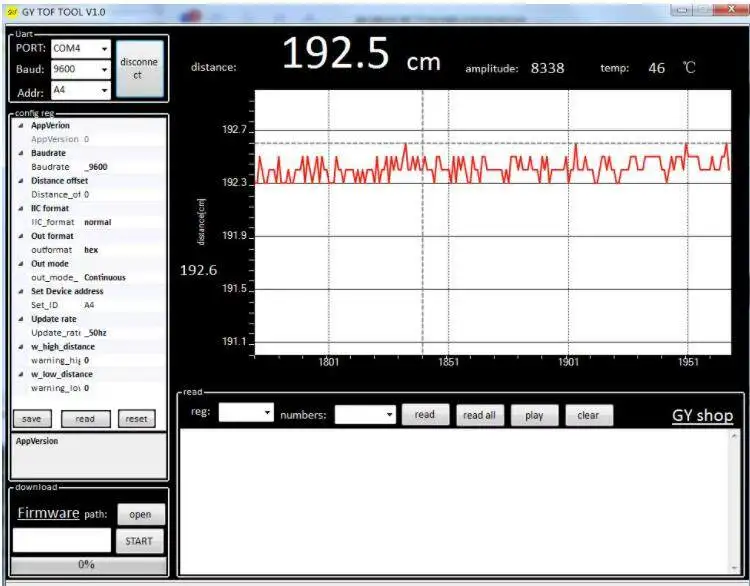The image size is (750, 586).
Task: Open the GY shop link
Action: pyautogui.click(x=702, y=416)
